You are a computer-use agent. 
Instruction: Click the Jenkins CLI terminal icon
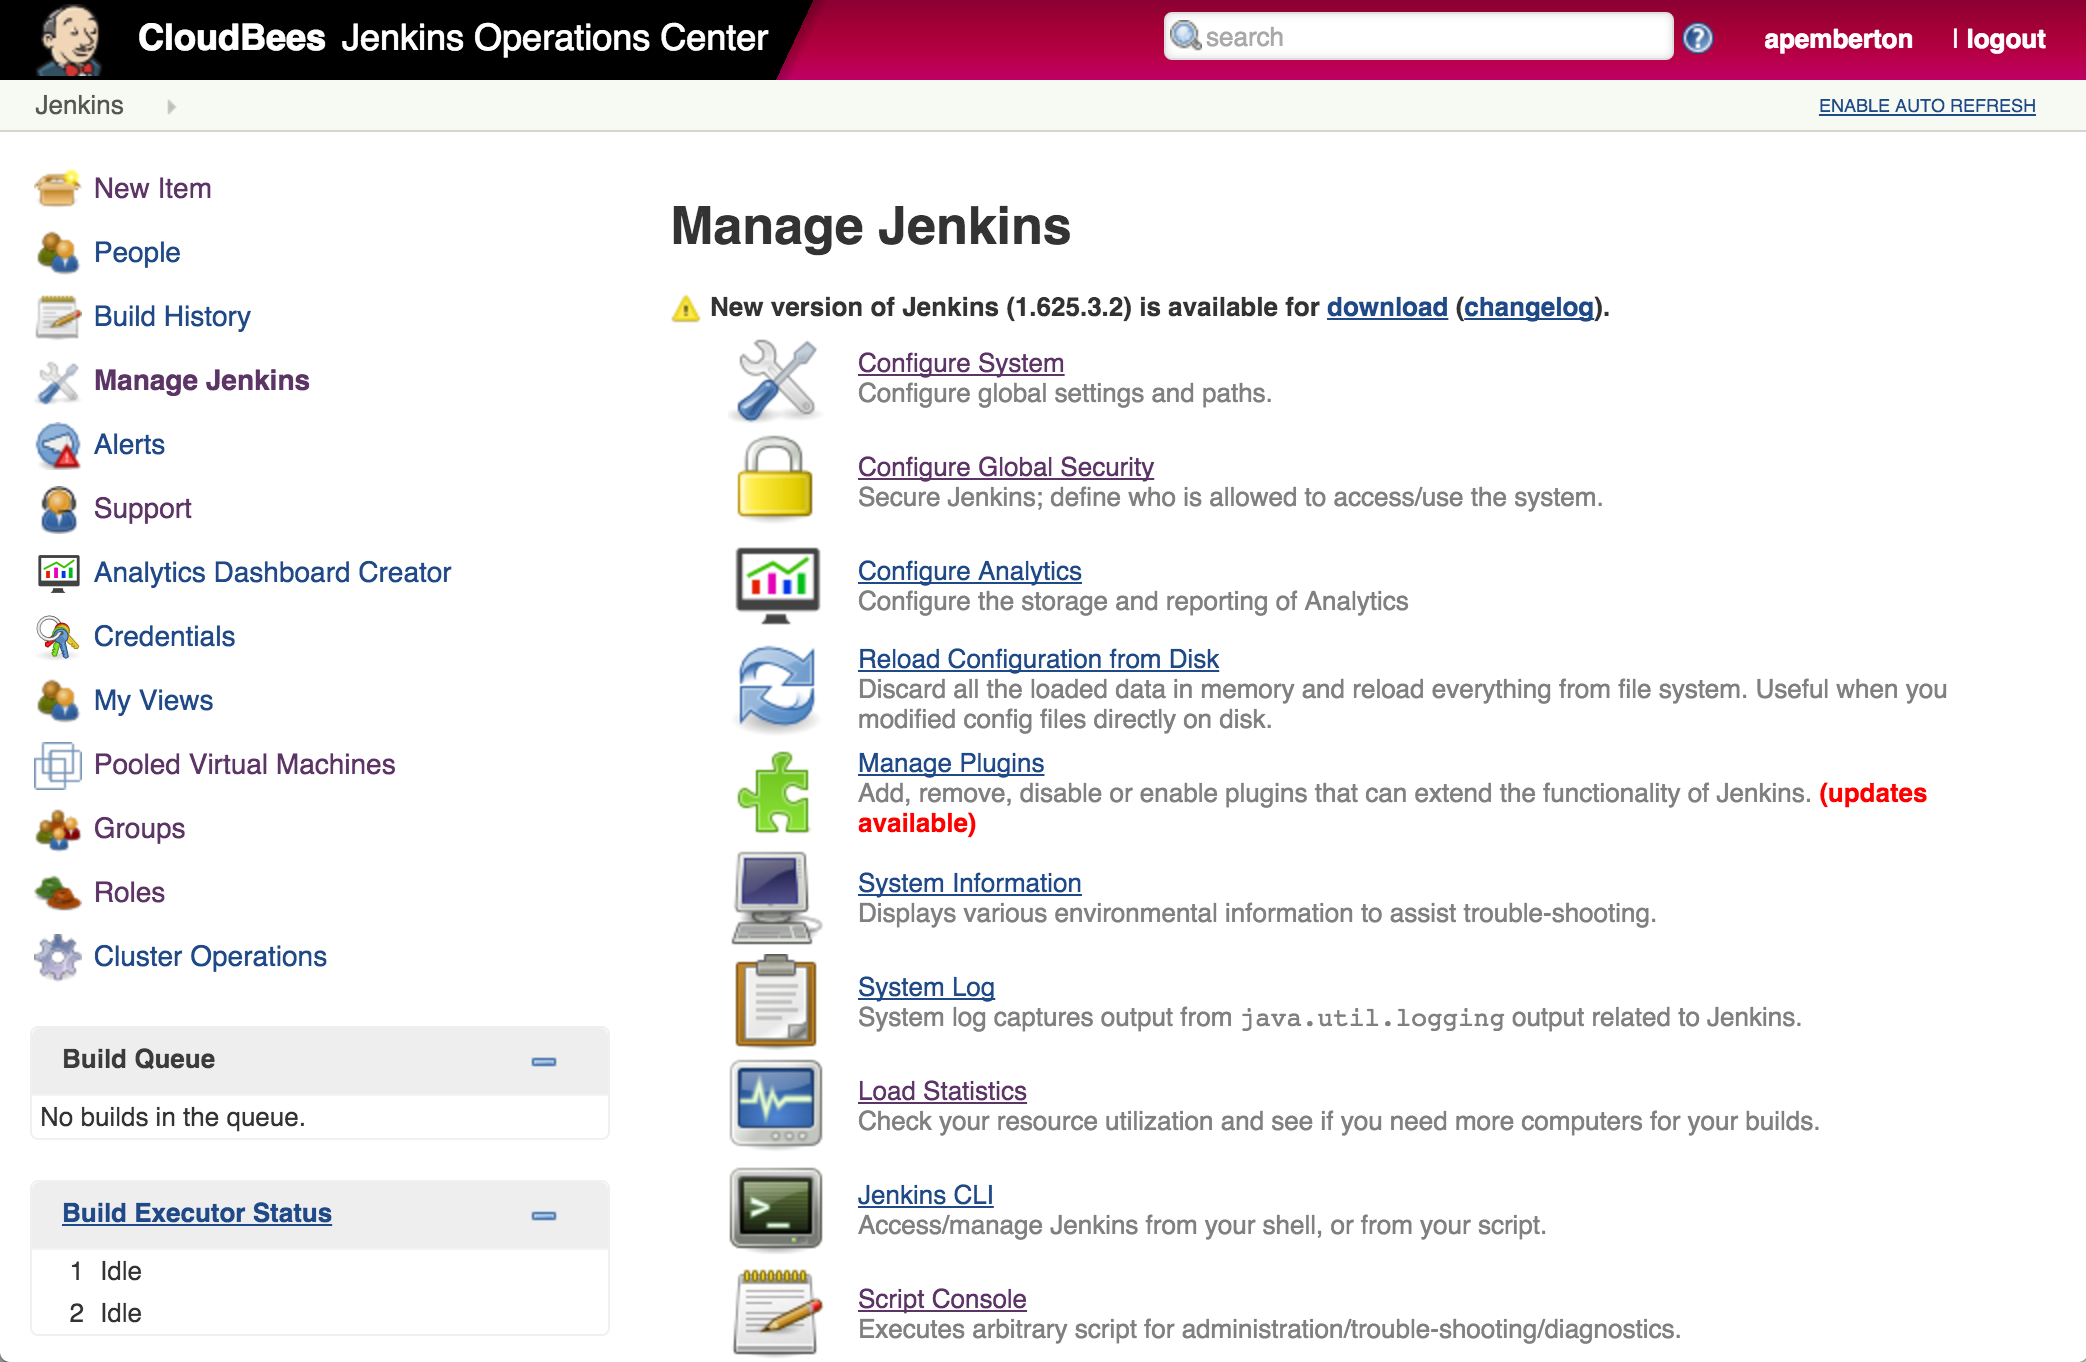click(x=776, y=1209)
